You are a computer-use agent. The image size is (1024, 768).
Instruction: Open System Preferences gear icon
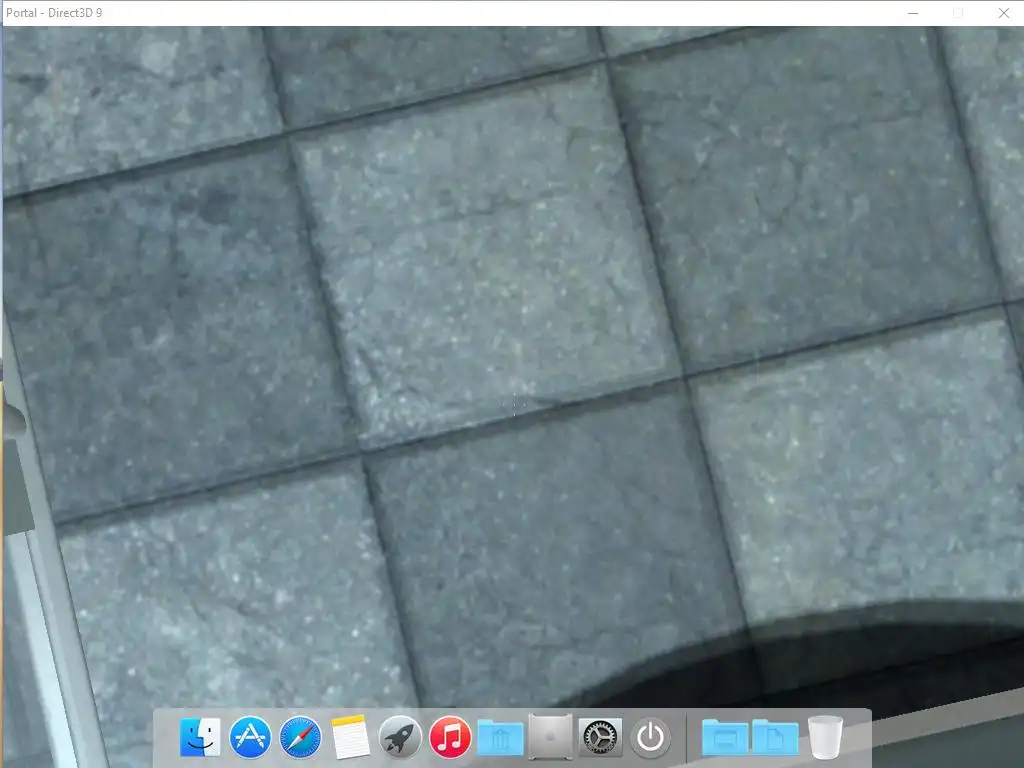pyautogui.click(x=600, y=737)
